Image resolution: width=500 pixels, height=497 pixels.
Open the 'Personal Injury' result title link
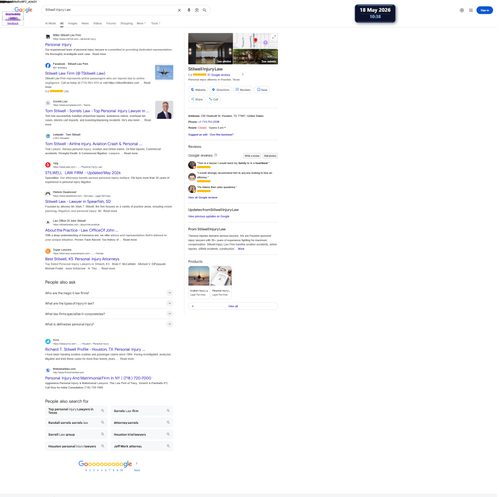click(59, 45)
